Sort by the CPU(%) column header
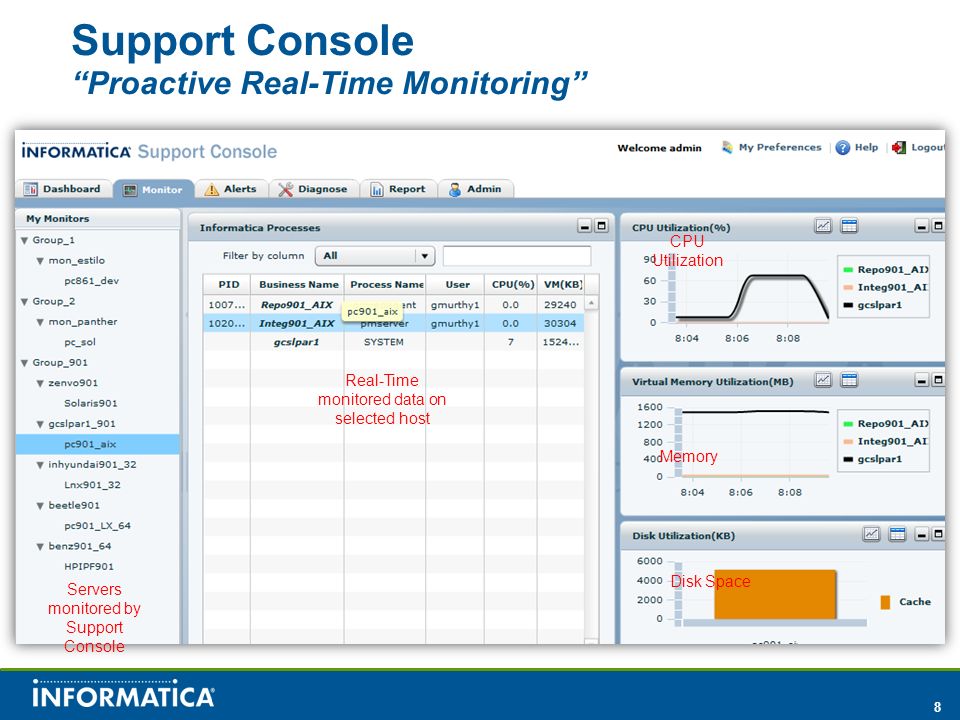Viewport: 960px width, 720px height. (x=512, y=284)
